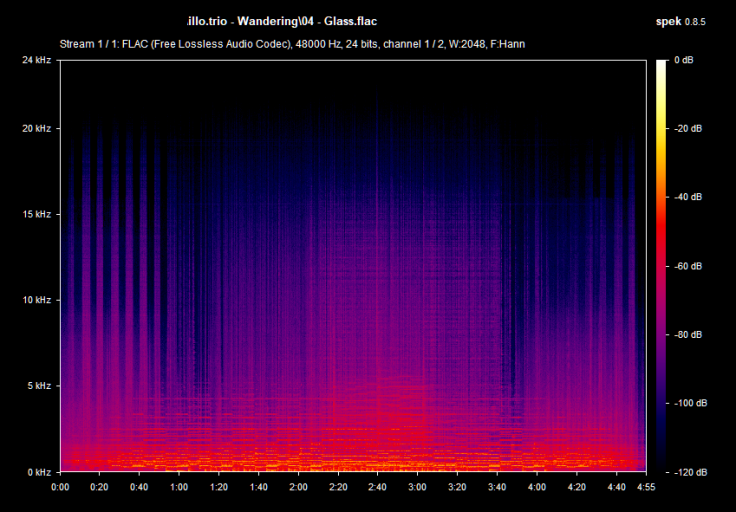736x512 pixels.
Task: Click the 15 kHz frequency axis label
Action: (36, 214)
